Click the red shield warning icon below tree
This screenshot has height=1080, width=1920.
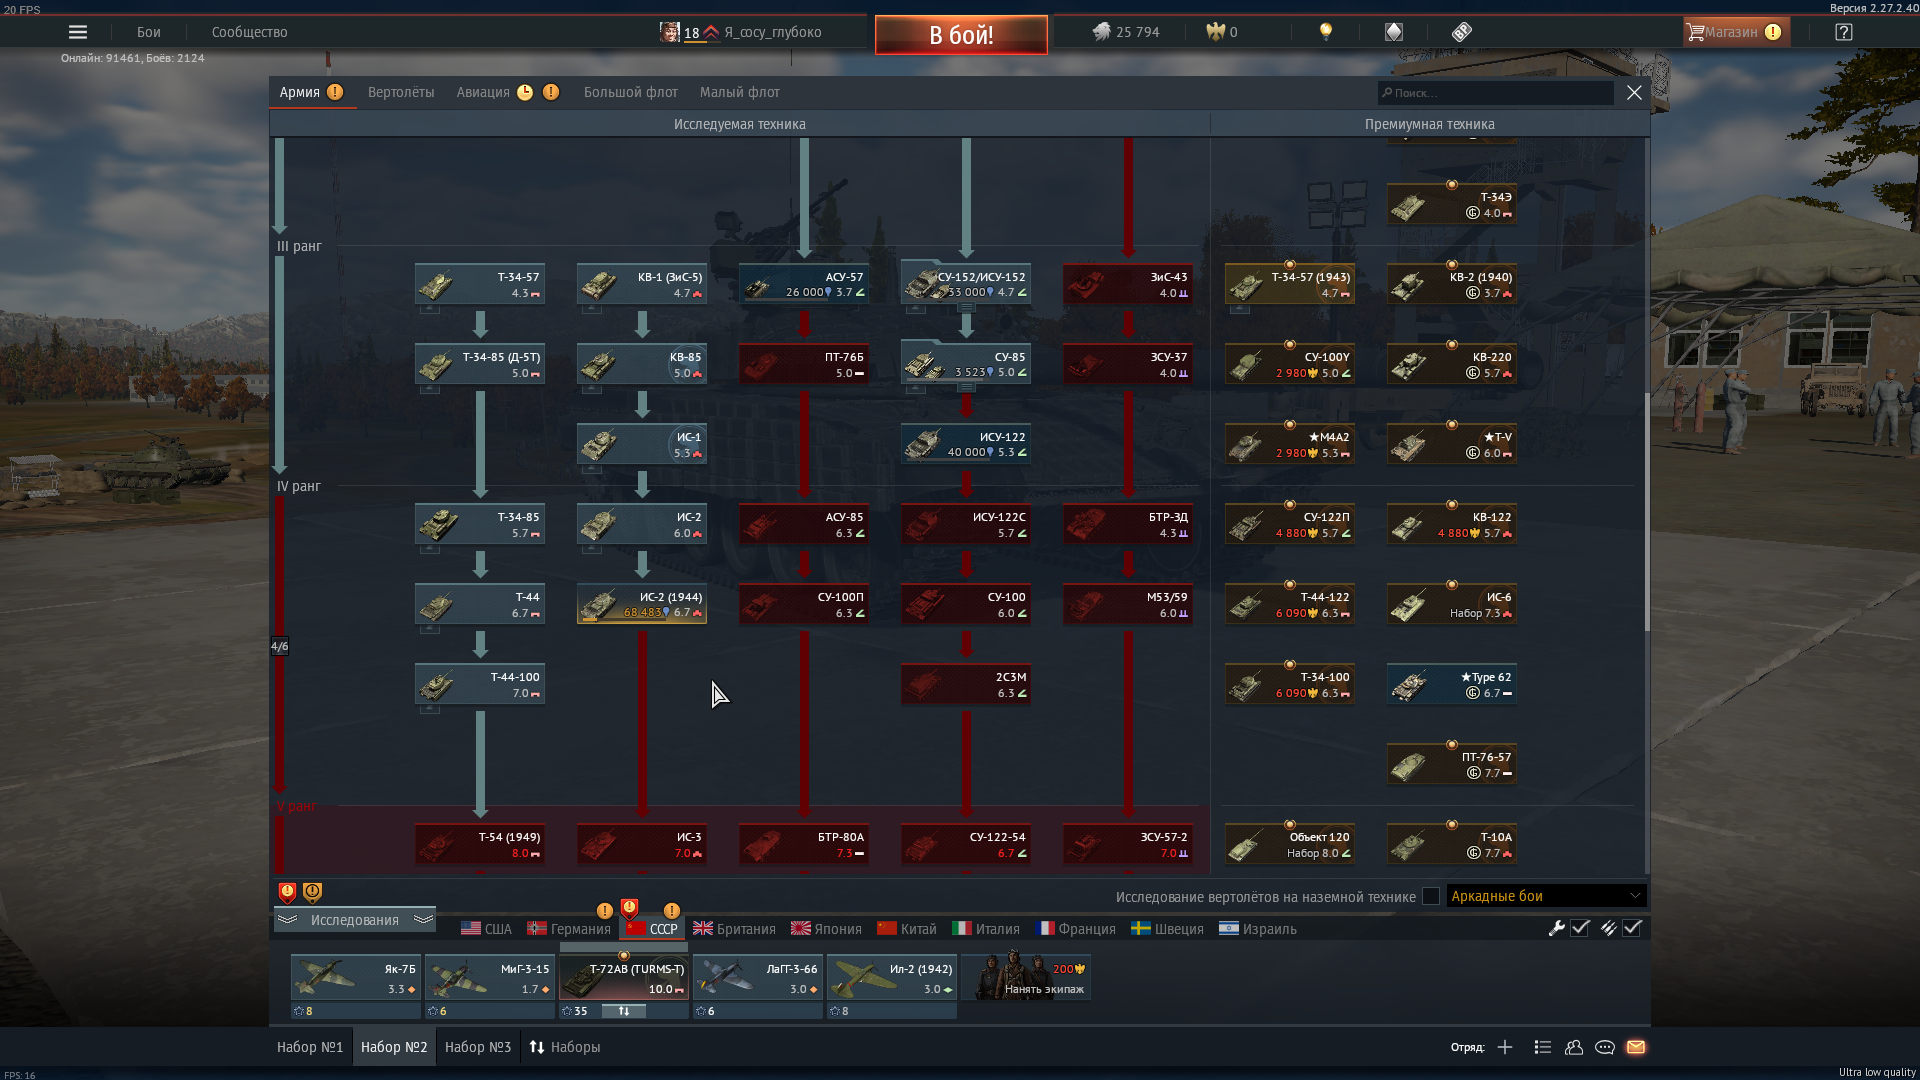tap(287, 891)
